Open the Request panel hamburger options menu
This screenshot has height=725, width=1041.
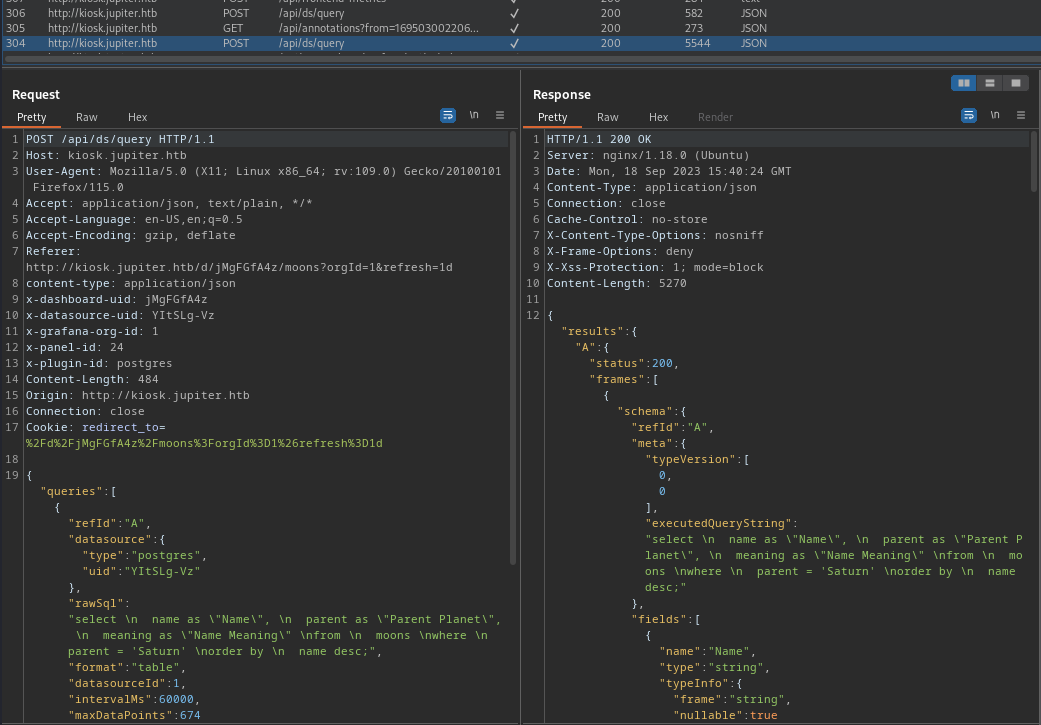pyautogui.click(x=500, y=115)
